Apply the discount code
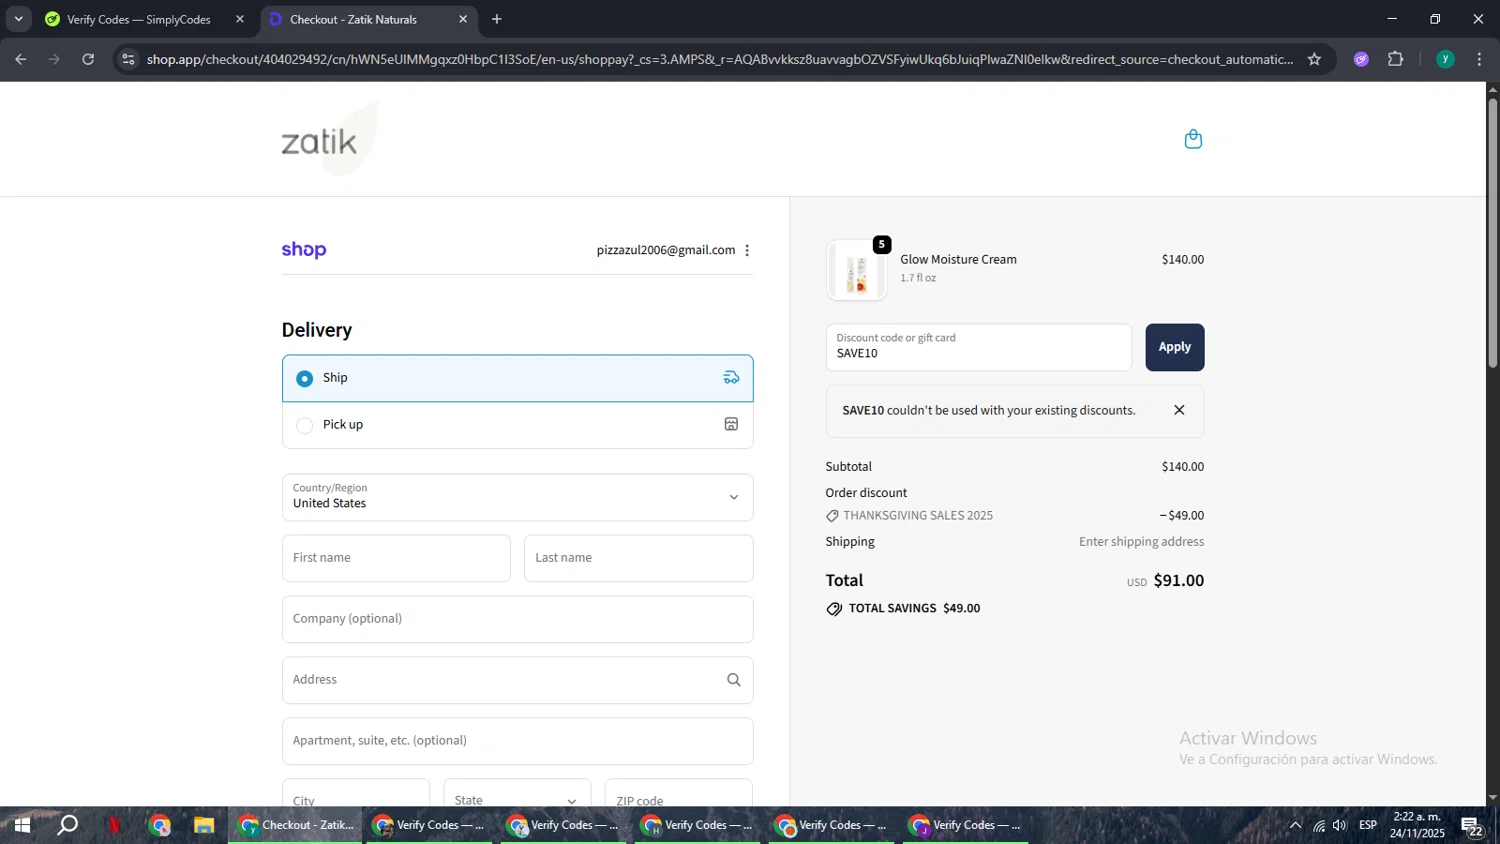This screenshot has width=1500, height=844. pyautogui.click(x=1174, y=347)
